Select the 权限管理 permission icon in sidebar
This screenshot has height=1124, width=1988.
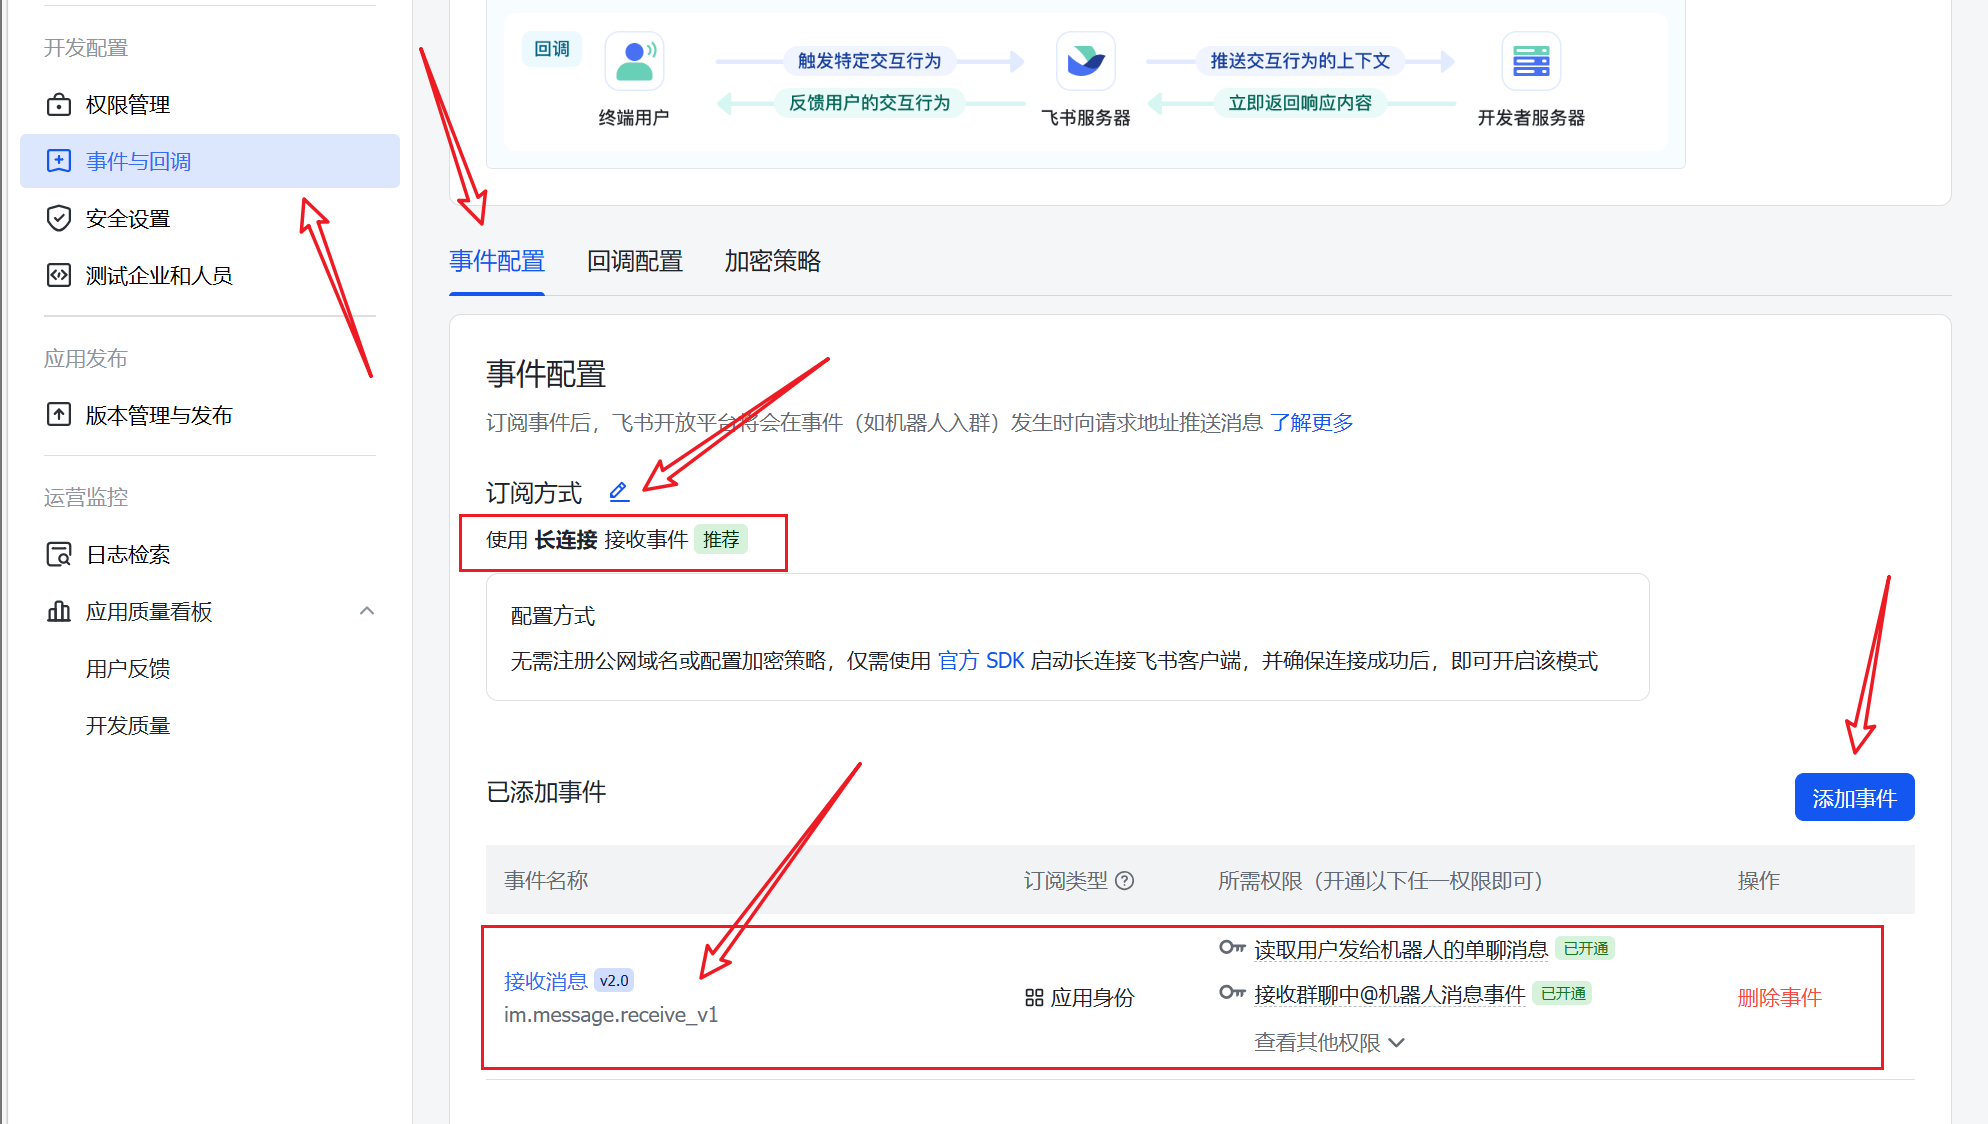tap(59, 104)
